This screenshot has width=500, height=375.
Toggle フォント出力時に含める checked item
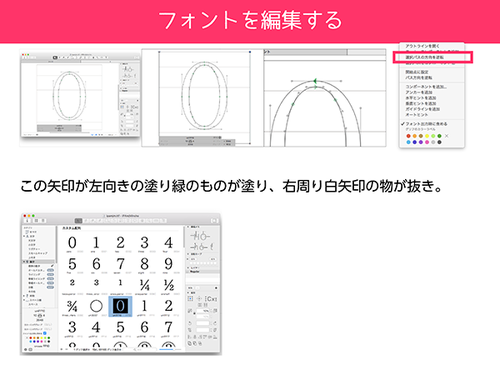tap(424, 124)
